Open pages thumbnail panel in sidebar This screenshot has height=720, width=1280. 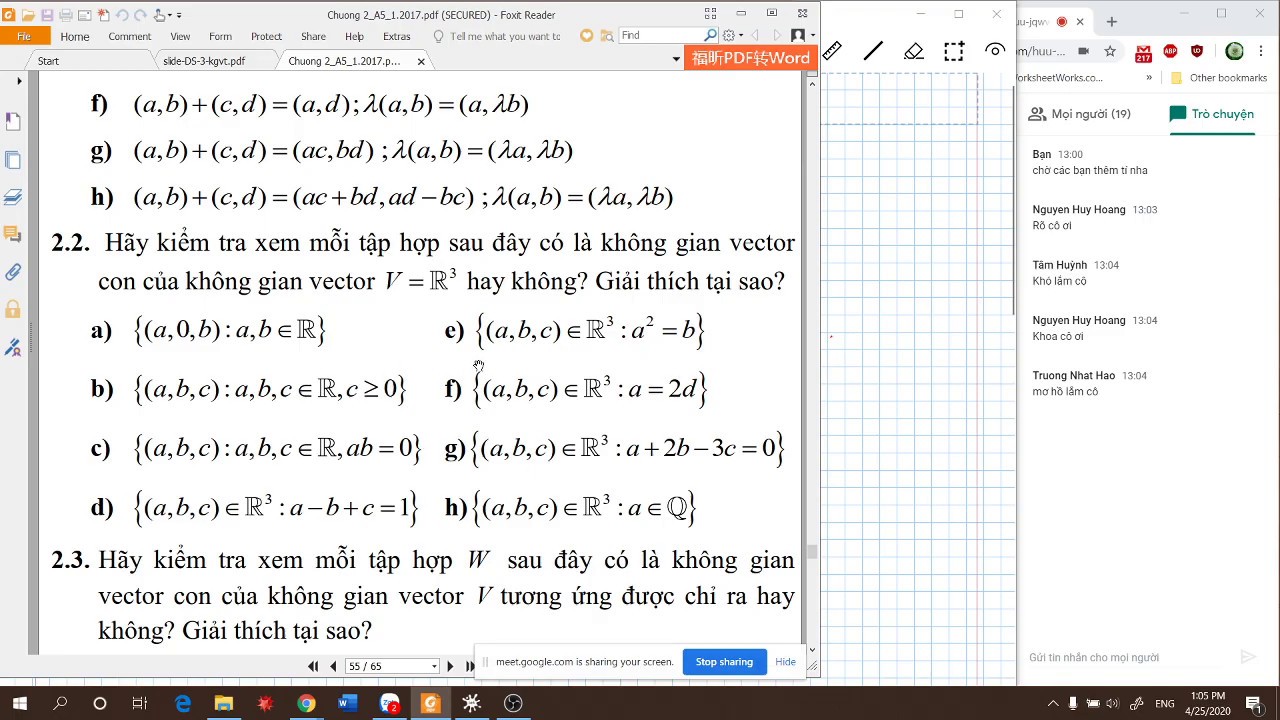[x=13, y=159]
